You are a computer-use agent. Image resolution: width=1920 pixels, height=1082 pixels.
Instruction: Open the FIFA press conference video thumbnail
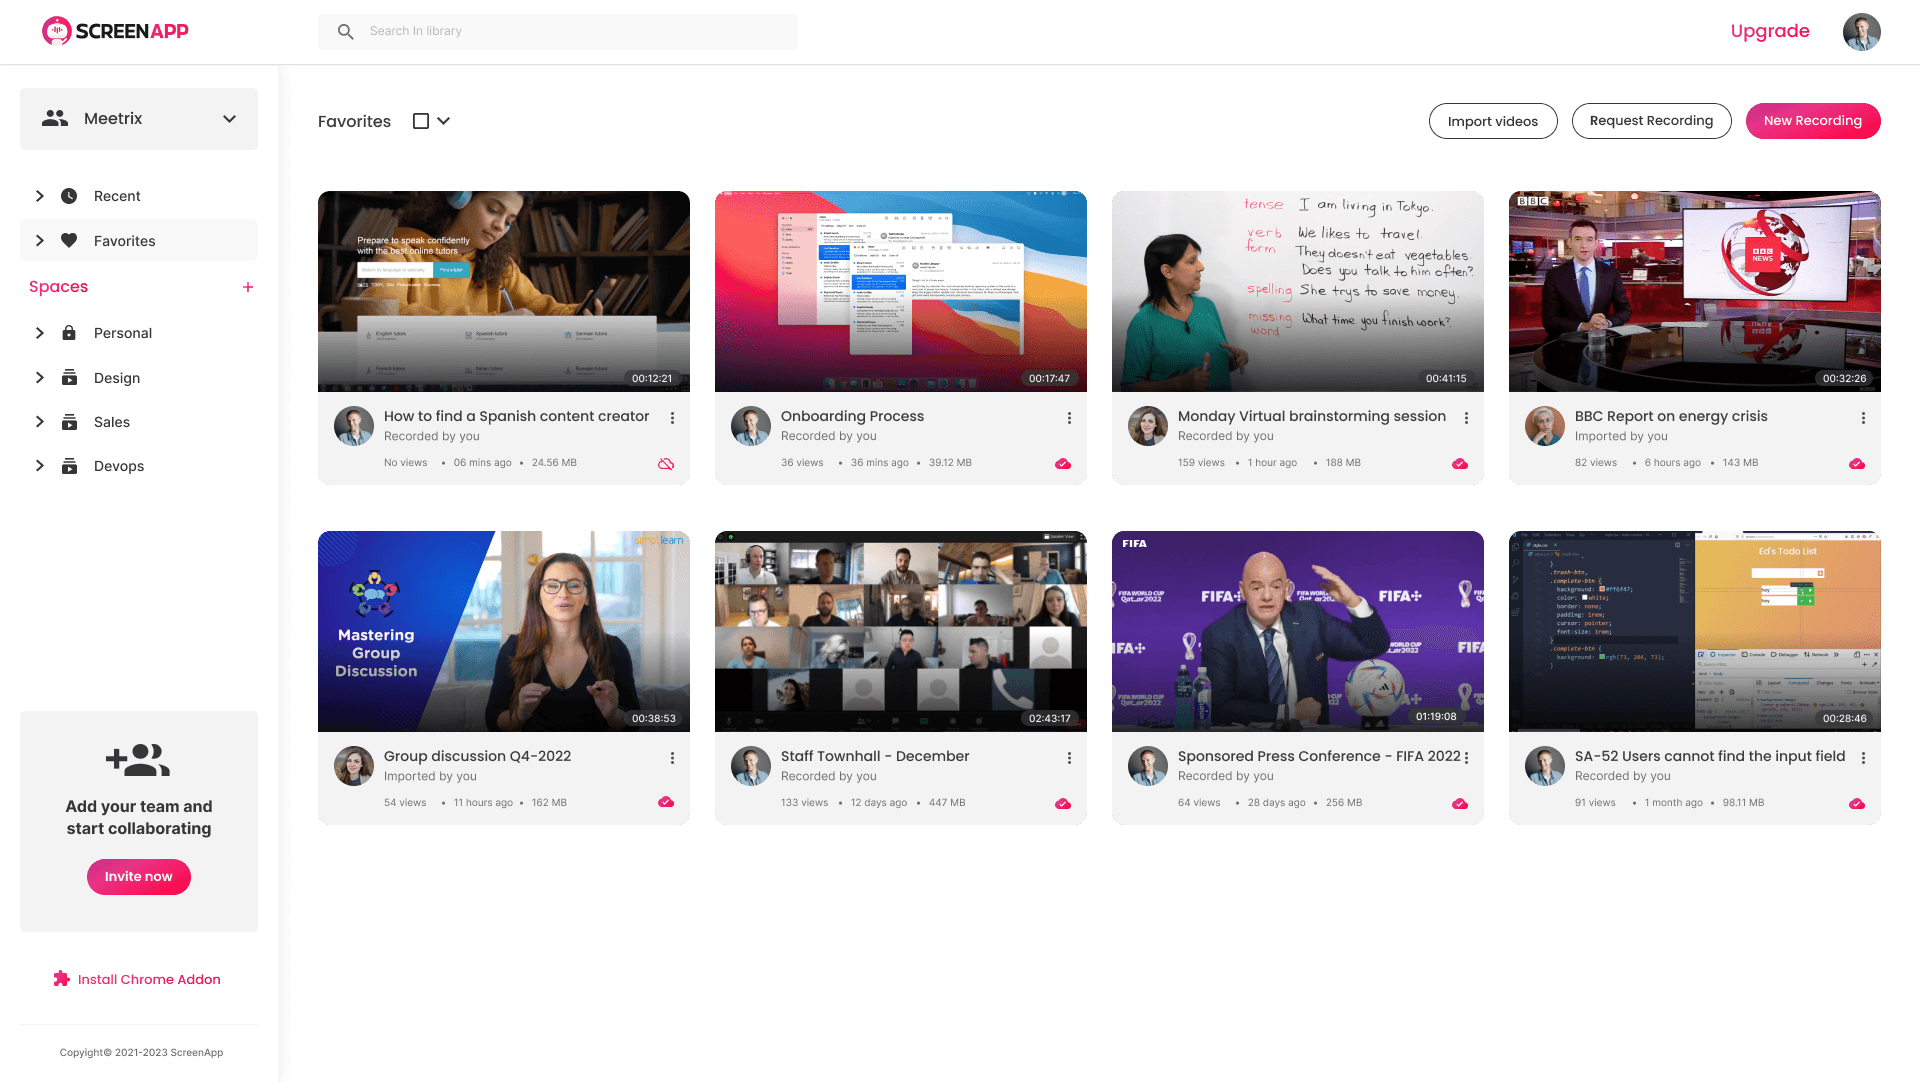pyautogui.click(x=1298, y=631)
